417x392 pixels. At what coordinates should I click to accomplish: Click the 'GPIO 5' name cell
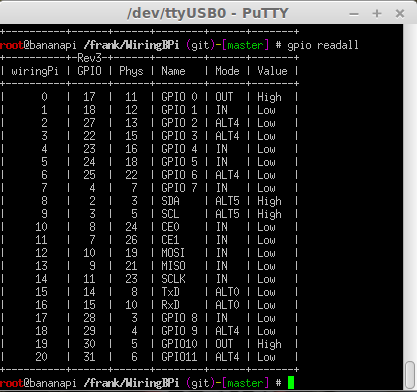click(x=179, y=162)
